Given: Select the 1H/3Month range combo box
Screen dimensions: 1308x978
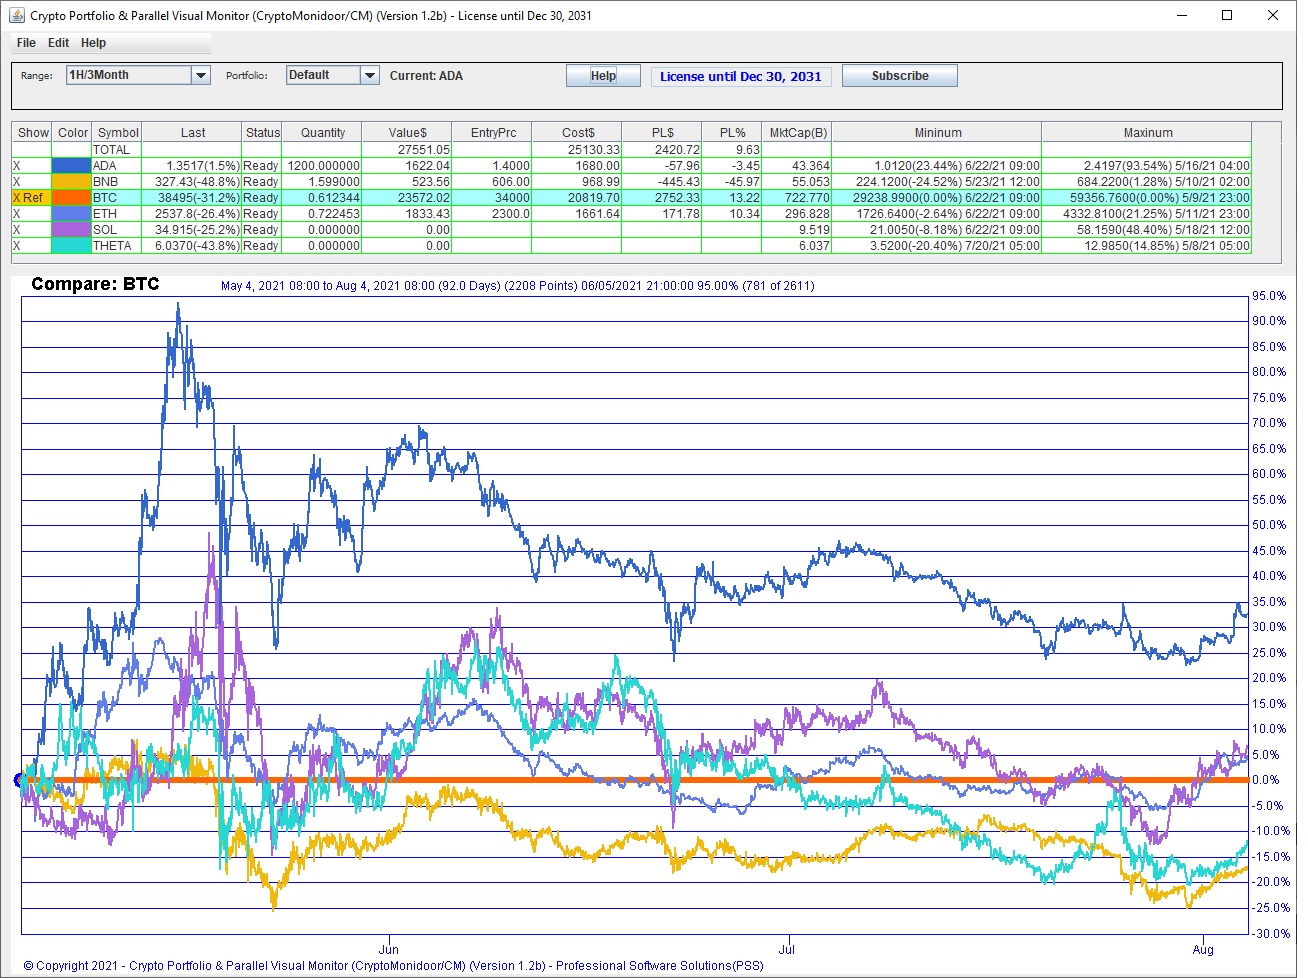Looking at the screenshot, I should click(138, 75).
